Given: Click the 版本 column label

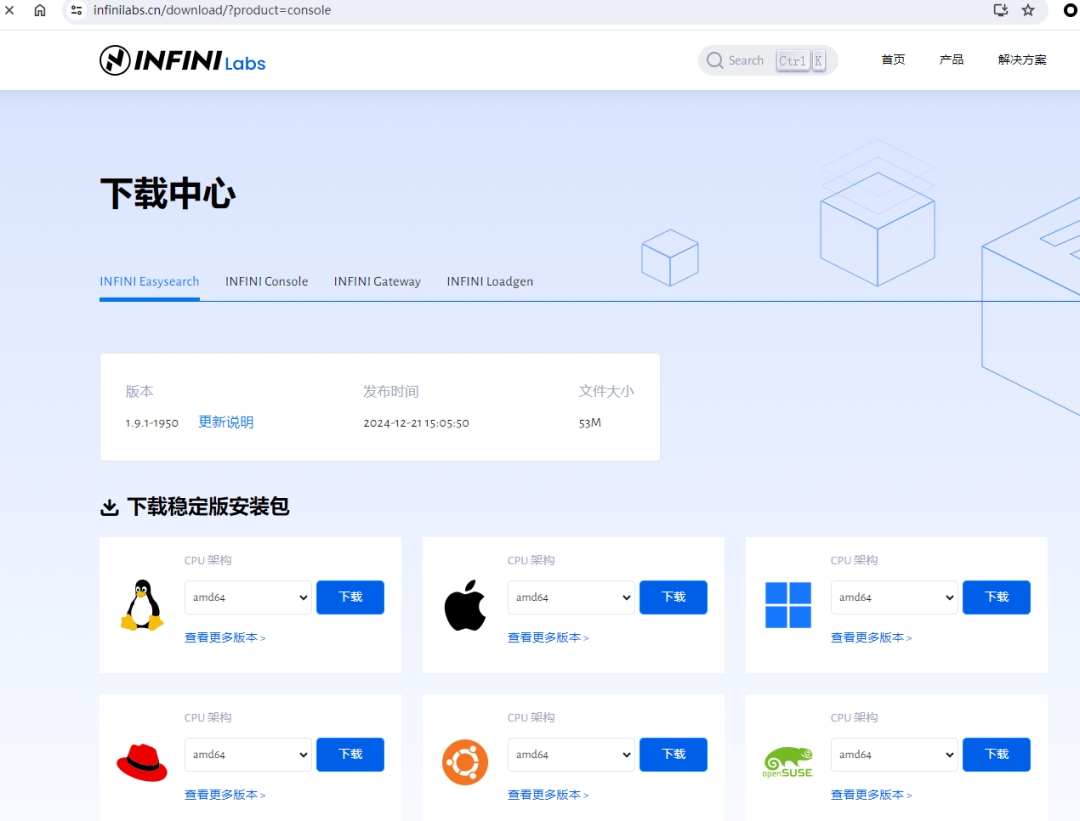Looking at the screenshot, I should [139, 391].
